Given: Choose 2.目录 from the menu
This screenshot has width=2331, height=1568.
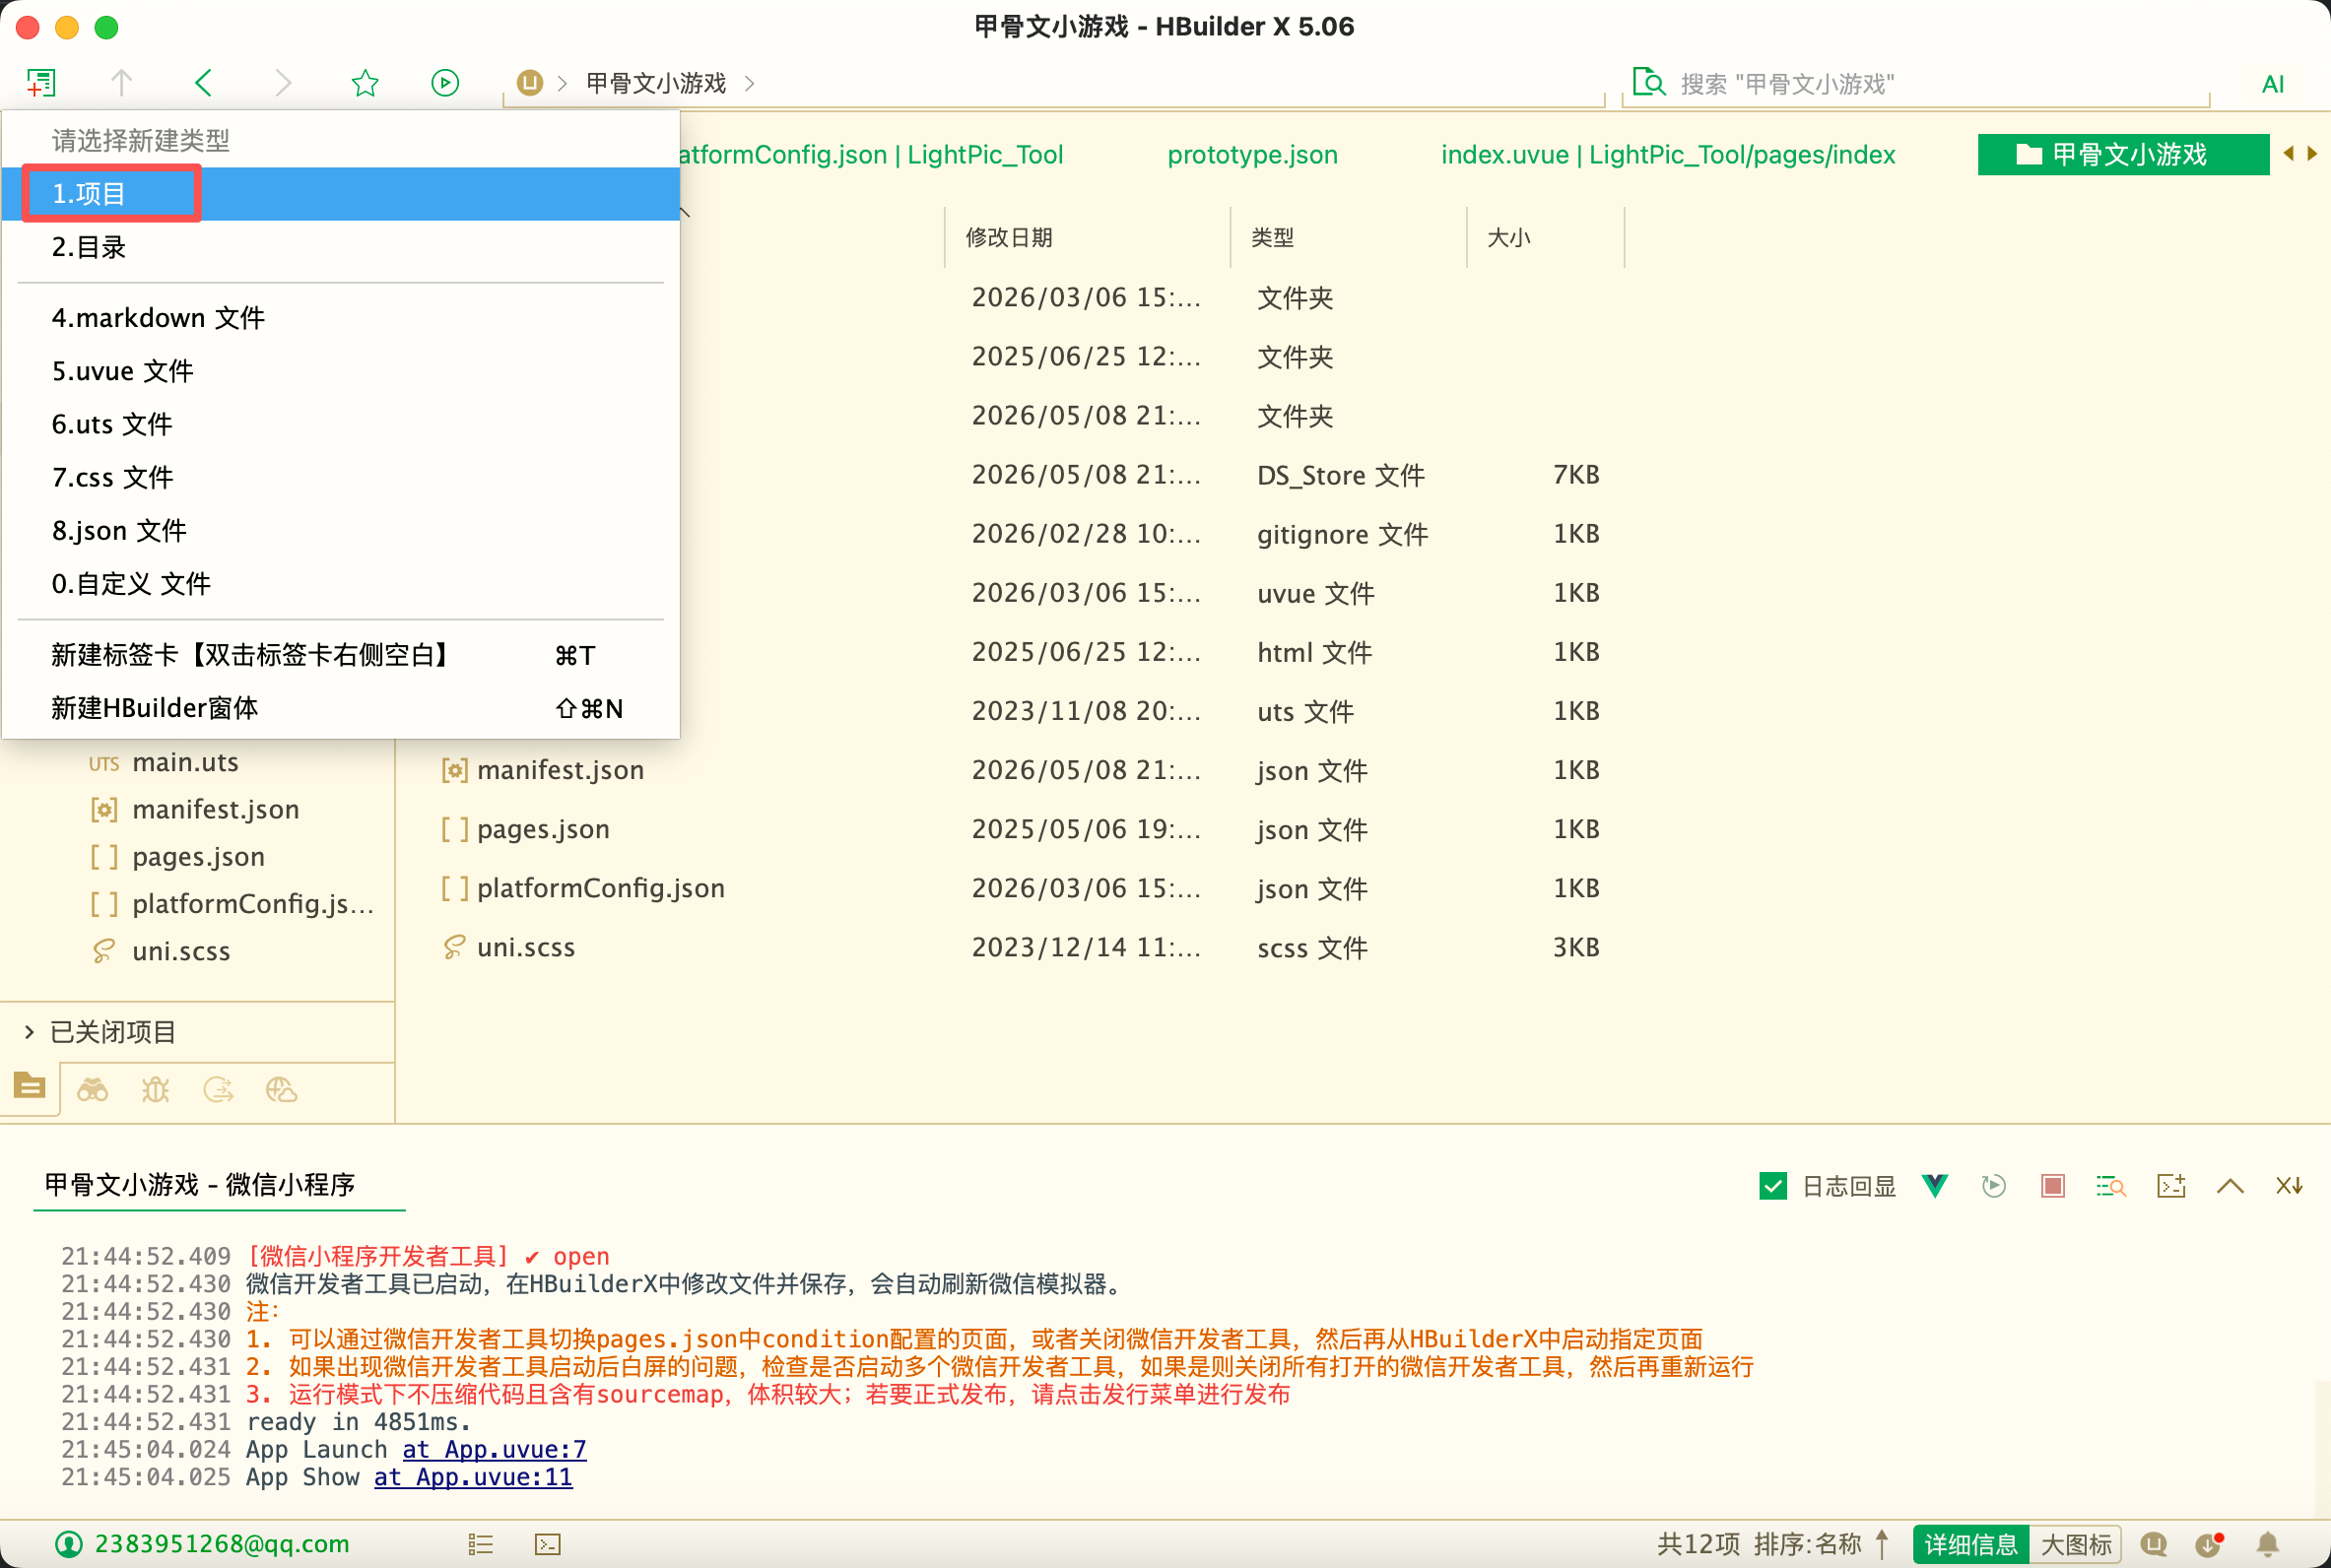Looking at the screenshot, I should point(341,247).
